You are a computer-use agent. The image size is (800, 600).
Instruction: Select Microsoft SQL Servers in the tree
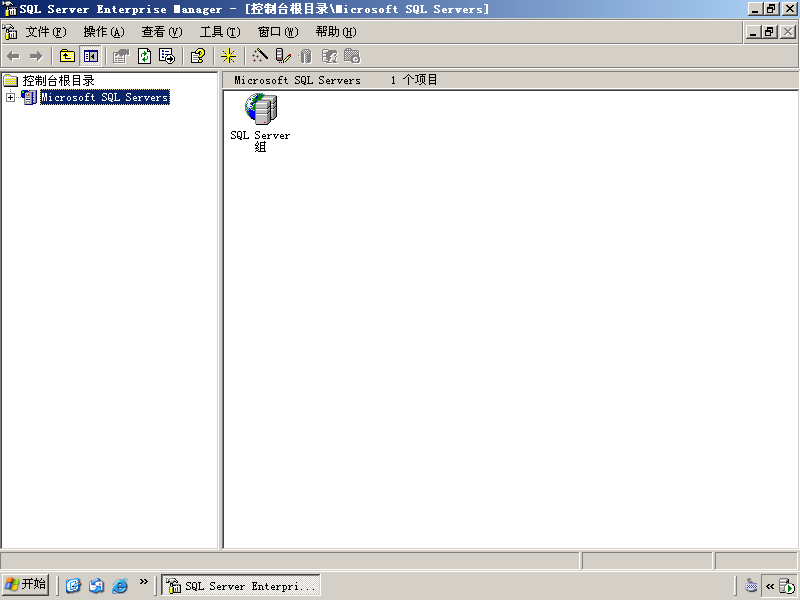tap(105, 97)
